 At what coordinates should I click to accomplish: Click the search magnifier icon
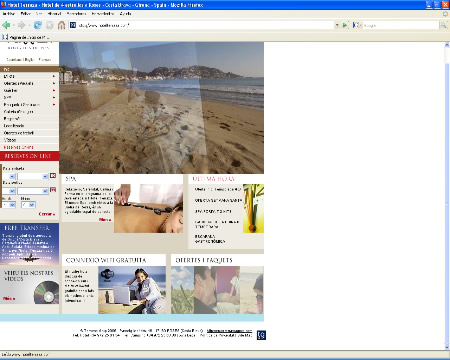[443, 25]
